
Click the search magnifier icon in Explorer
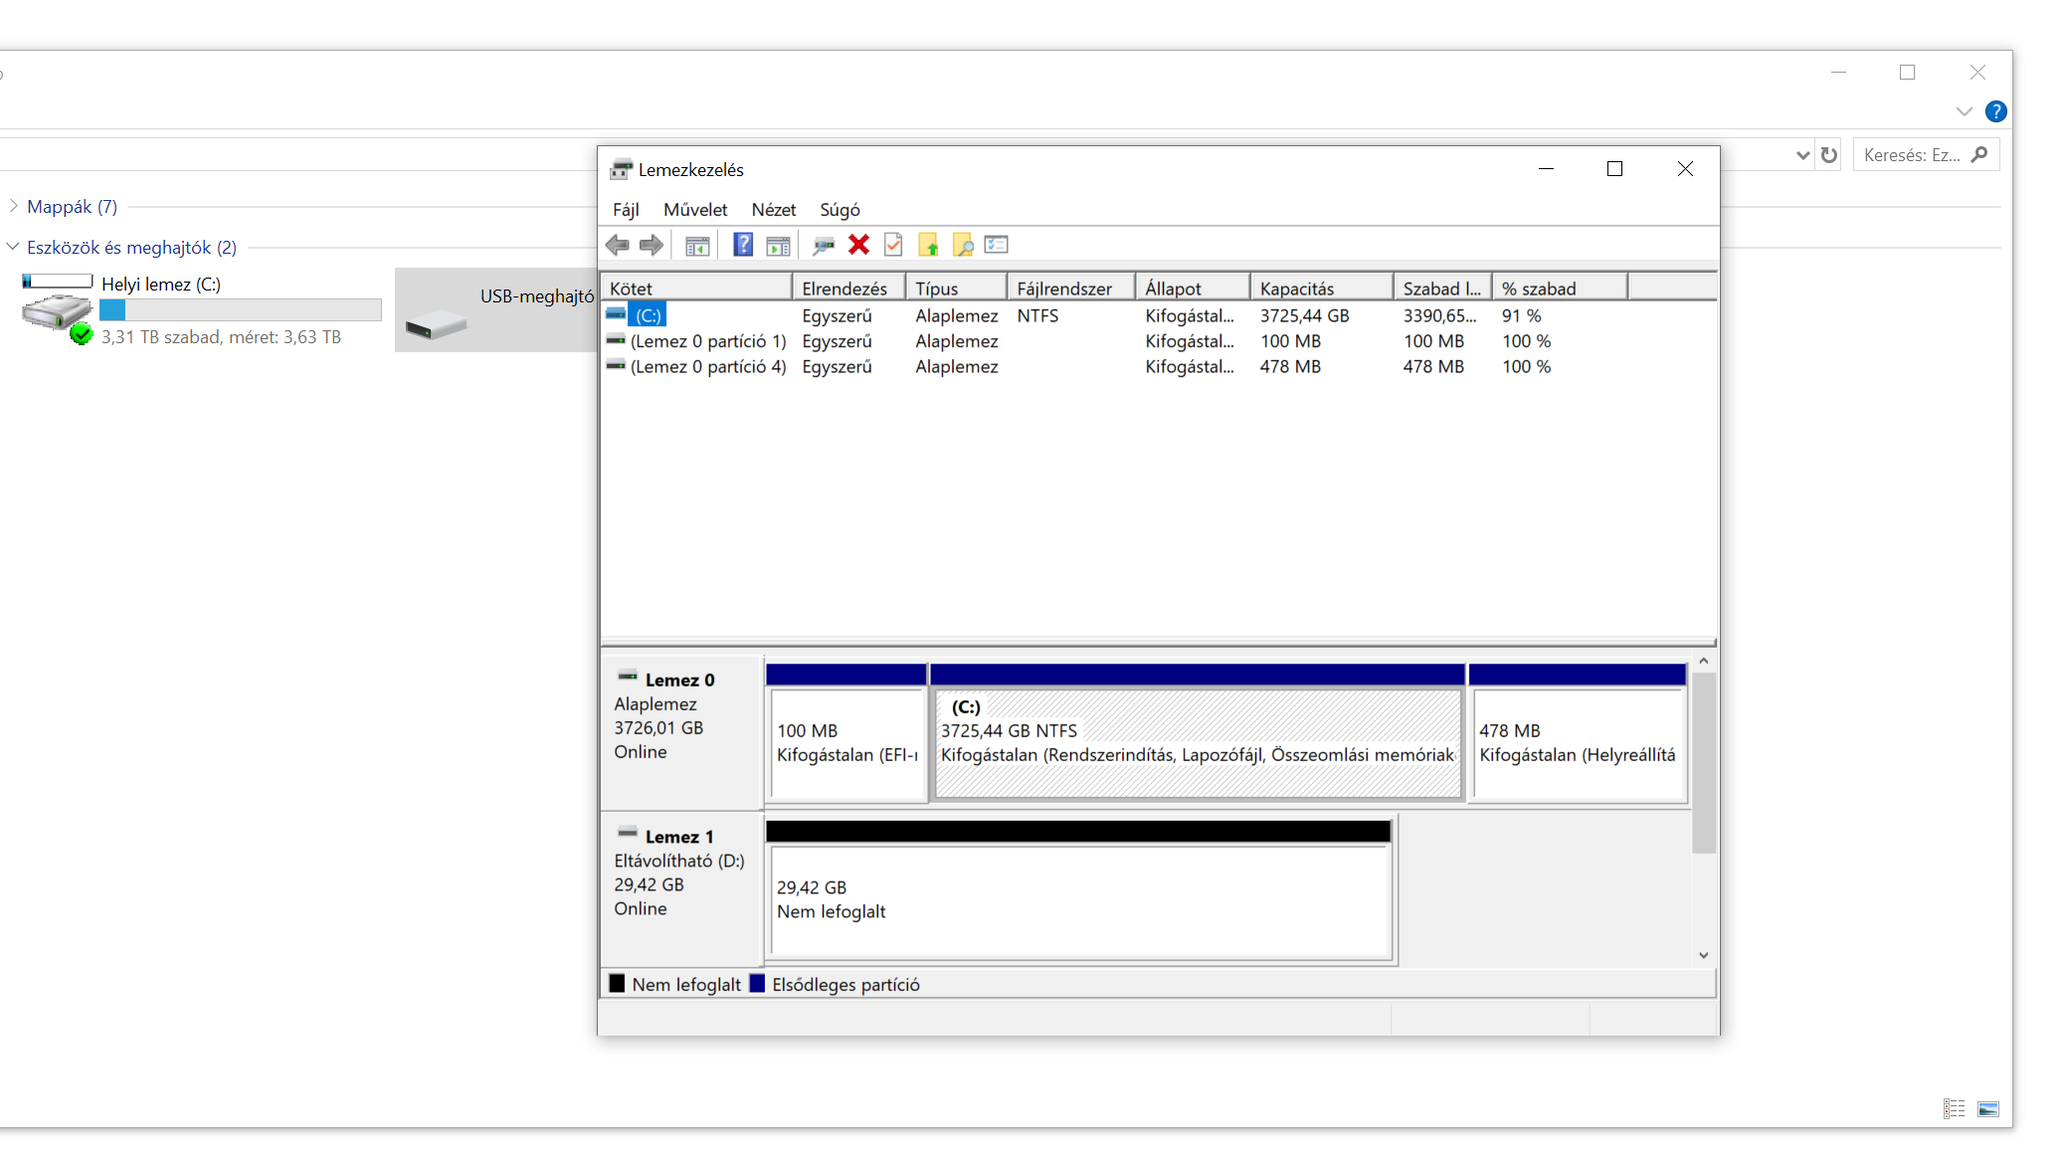tap(1979, 154)
